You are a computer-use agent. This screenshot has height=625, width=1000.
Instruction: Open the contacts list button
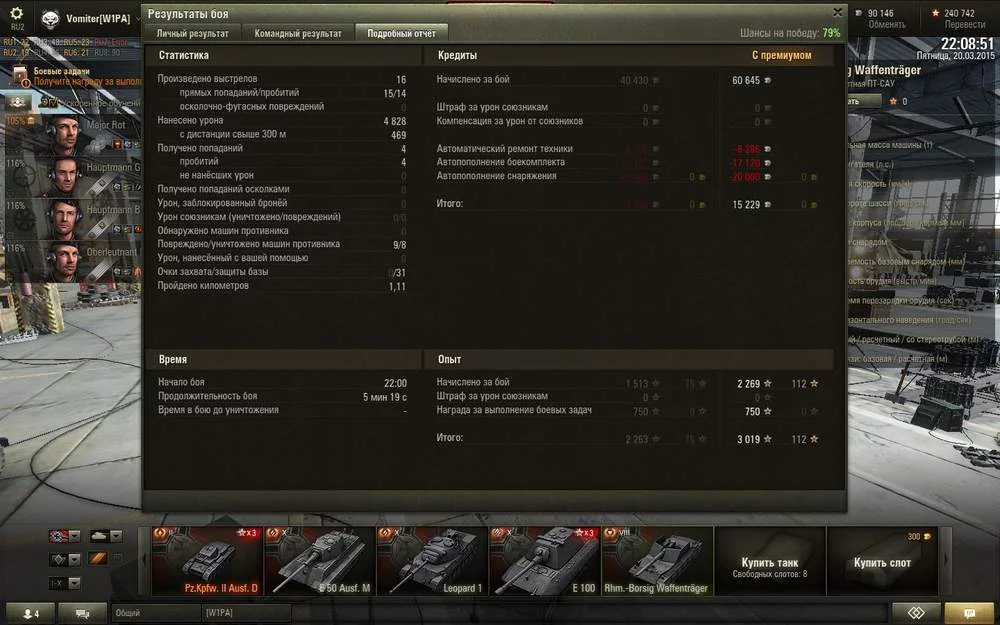tap(30, 614)
